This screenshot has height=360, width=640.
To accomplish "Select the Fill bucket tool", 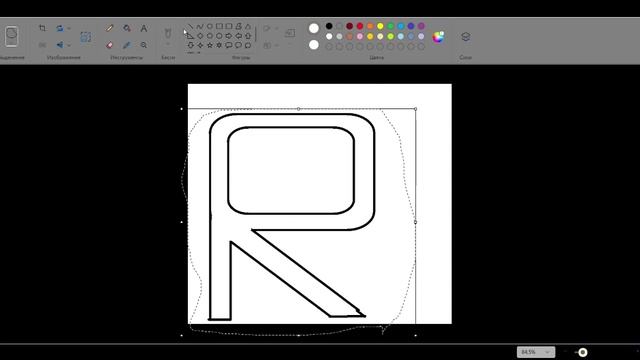I will tap(127, 28).
